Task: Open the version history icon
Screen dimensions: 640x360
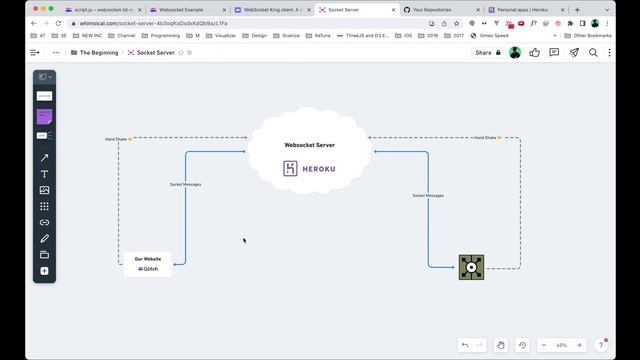Action: click(522, 345)
